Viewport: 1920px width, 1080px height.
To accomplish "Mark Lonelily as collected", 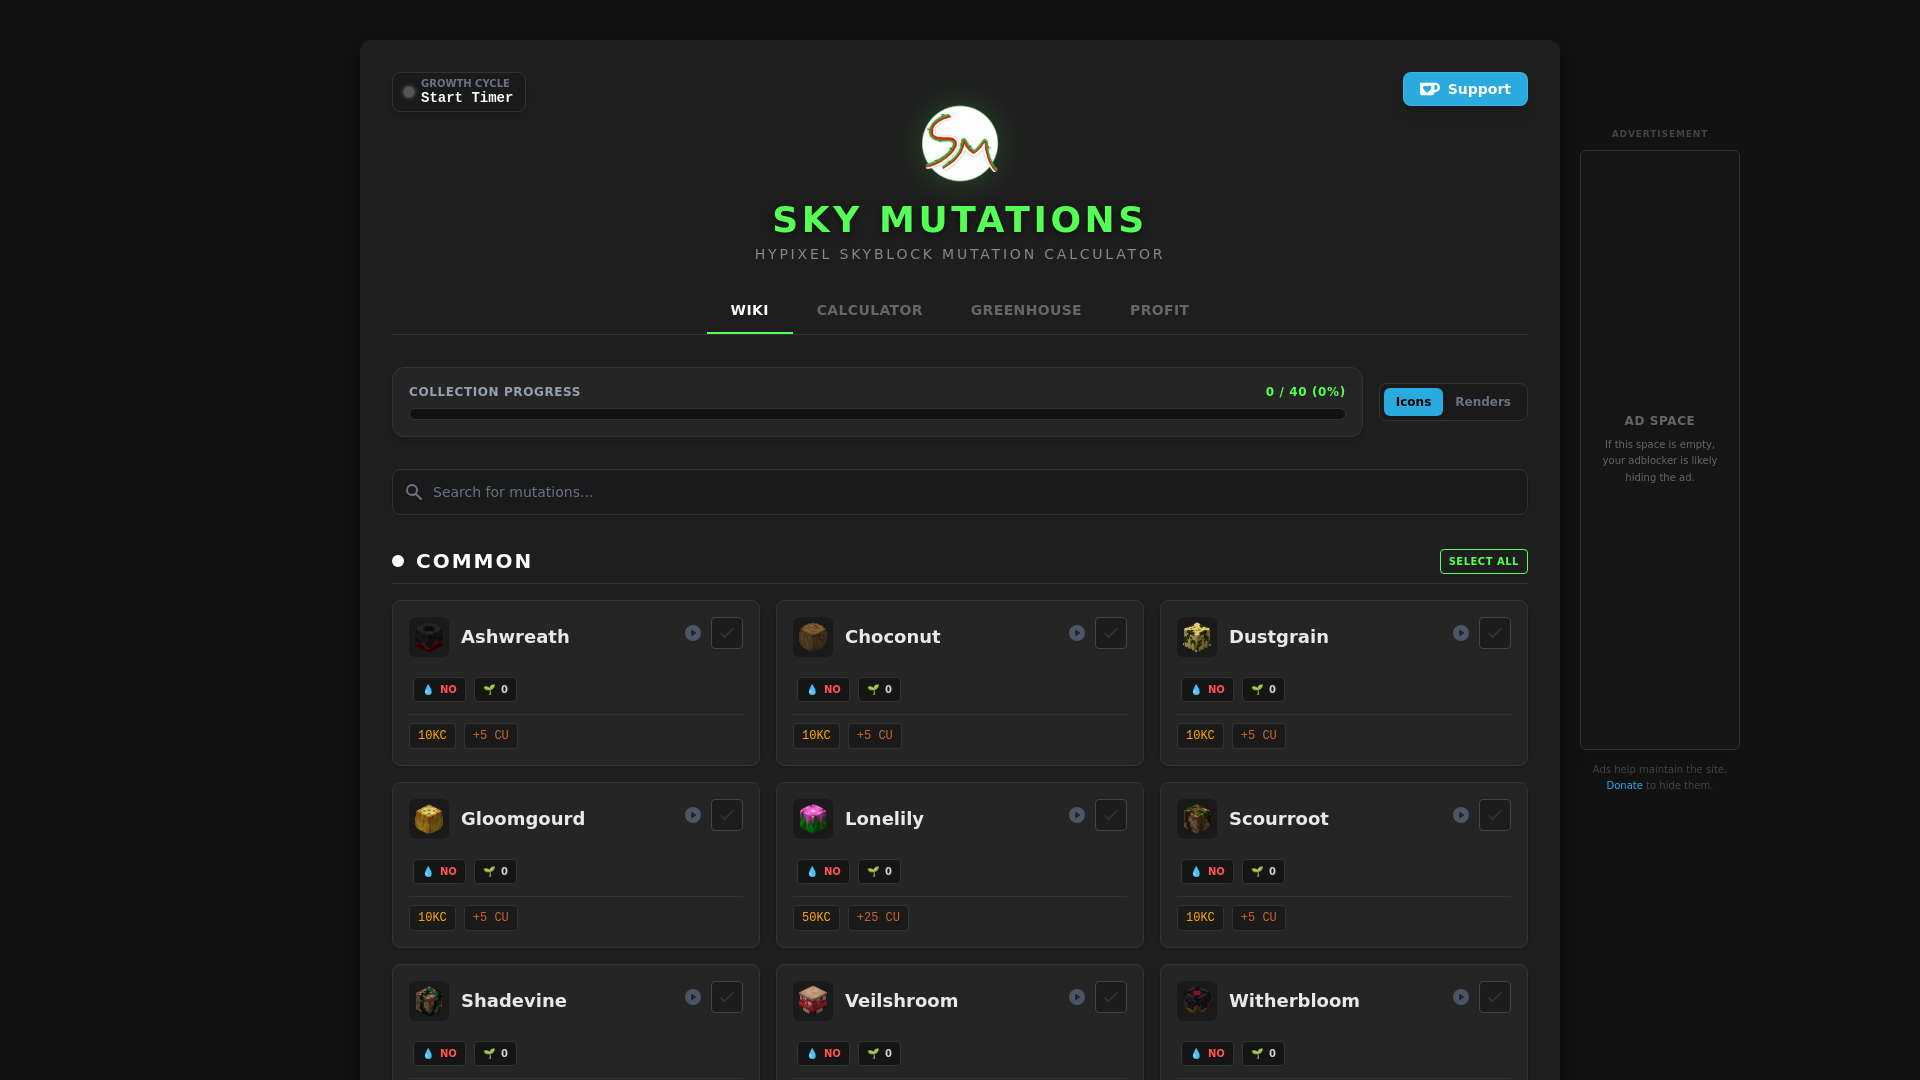I will 1111,815.
